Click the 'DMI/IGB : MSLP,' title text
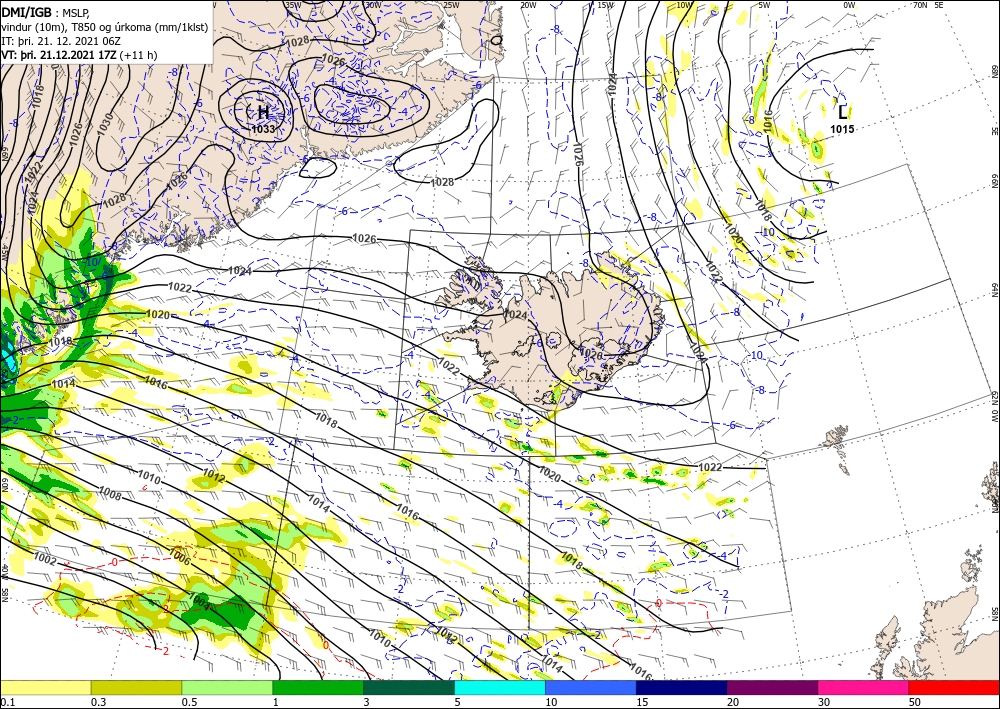 [x=46, y=11]
